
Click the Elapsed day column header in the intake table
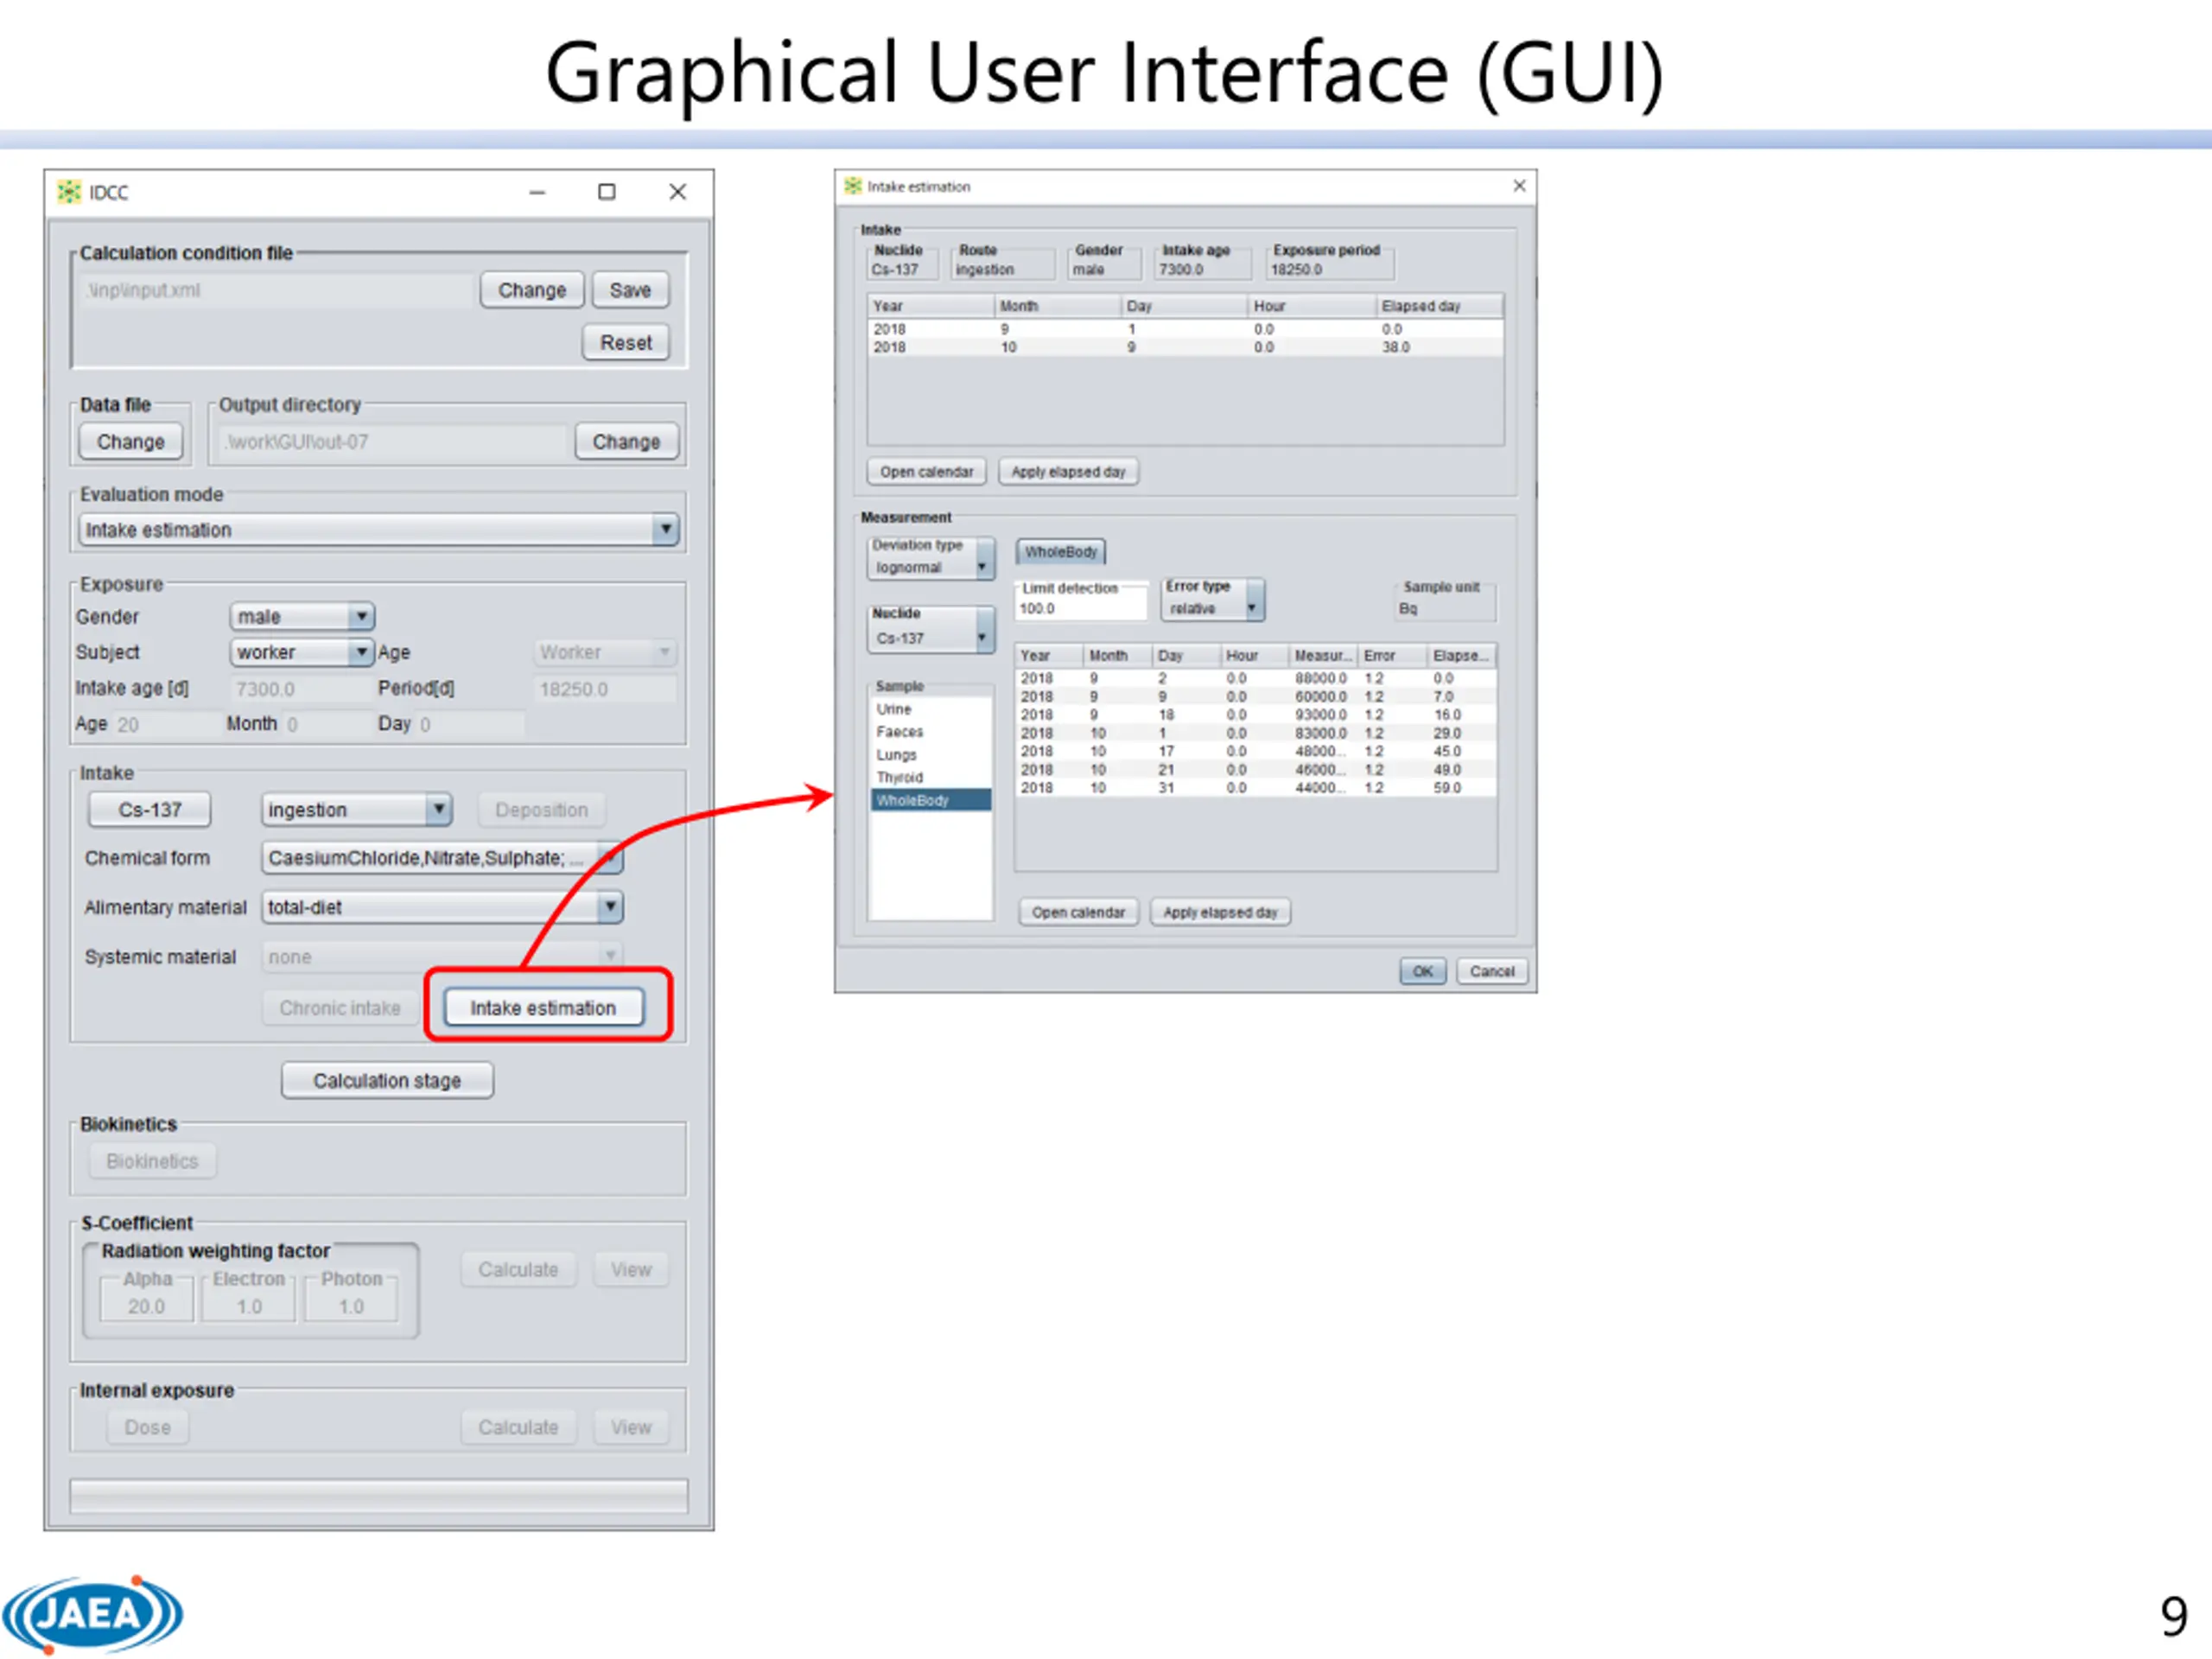1439,306
